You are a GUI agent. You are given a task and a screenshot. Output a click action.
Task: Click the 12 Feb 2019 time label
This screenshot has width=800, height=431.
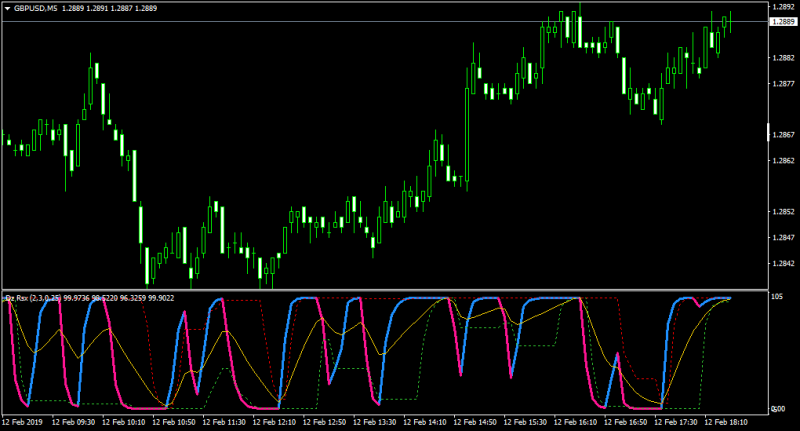click(22, 422)
